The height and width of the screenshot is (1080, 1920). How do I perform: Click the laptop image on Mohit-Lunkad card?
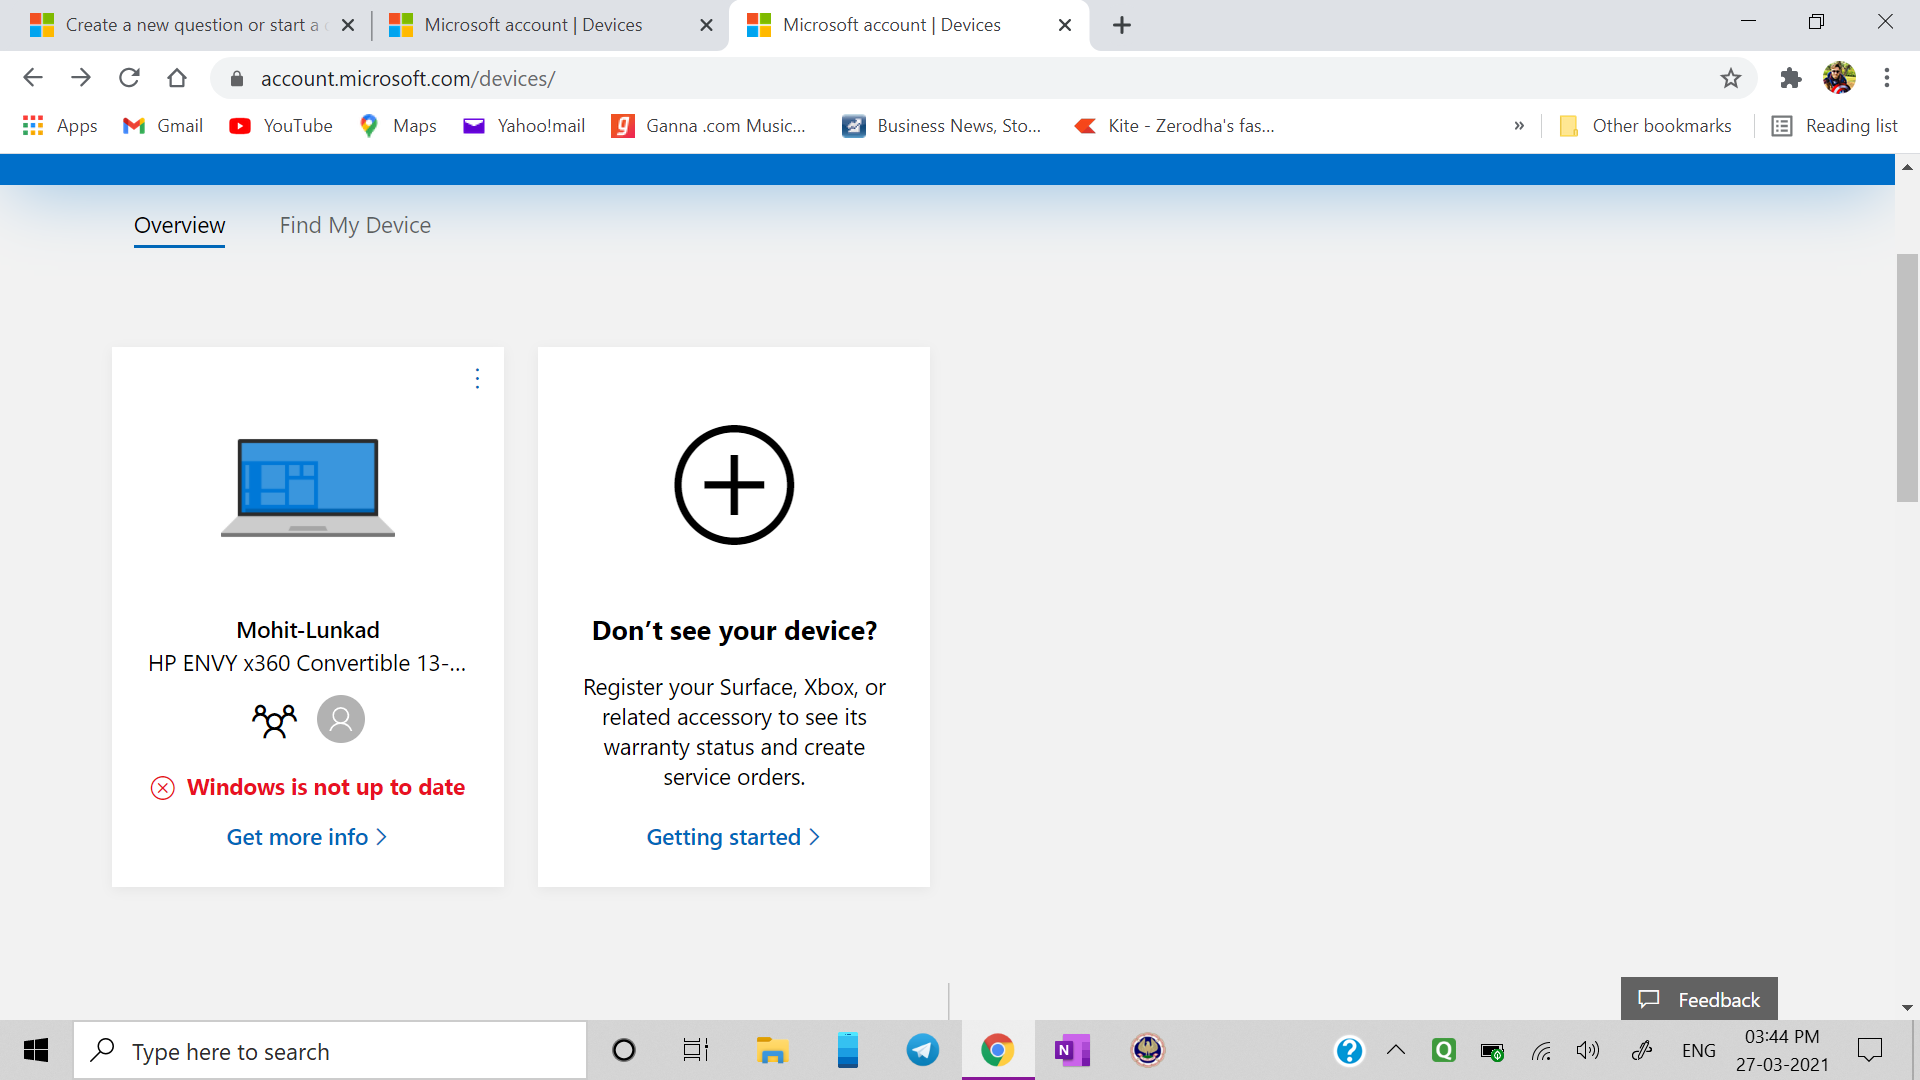[x=308, y=487]
